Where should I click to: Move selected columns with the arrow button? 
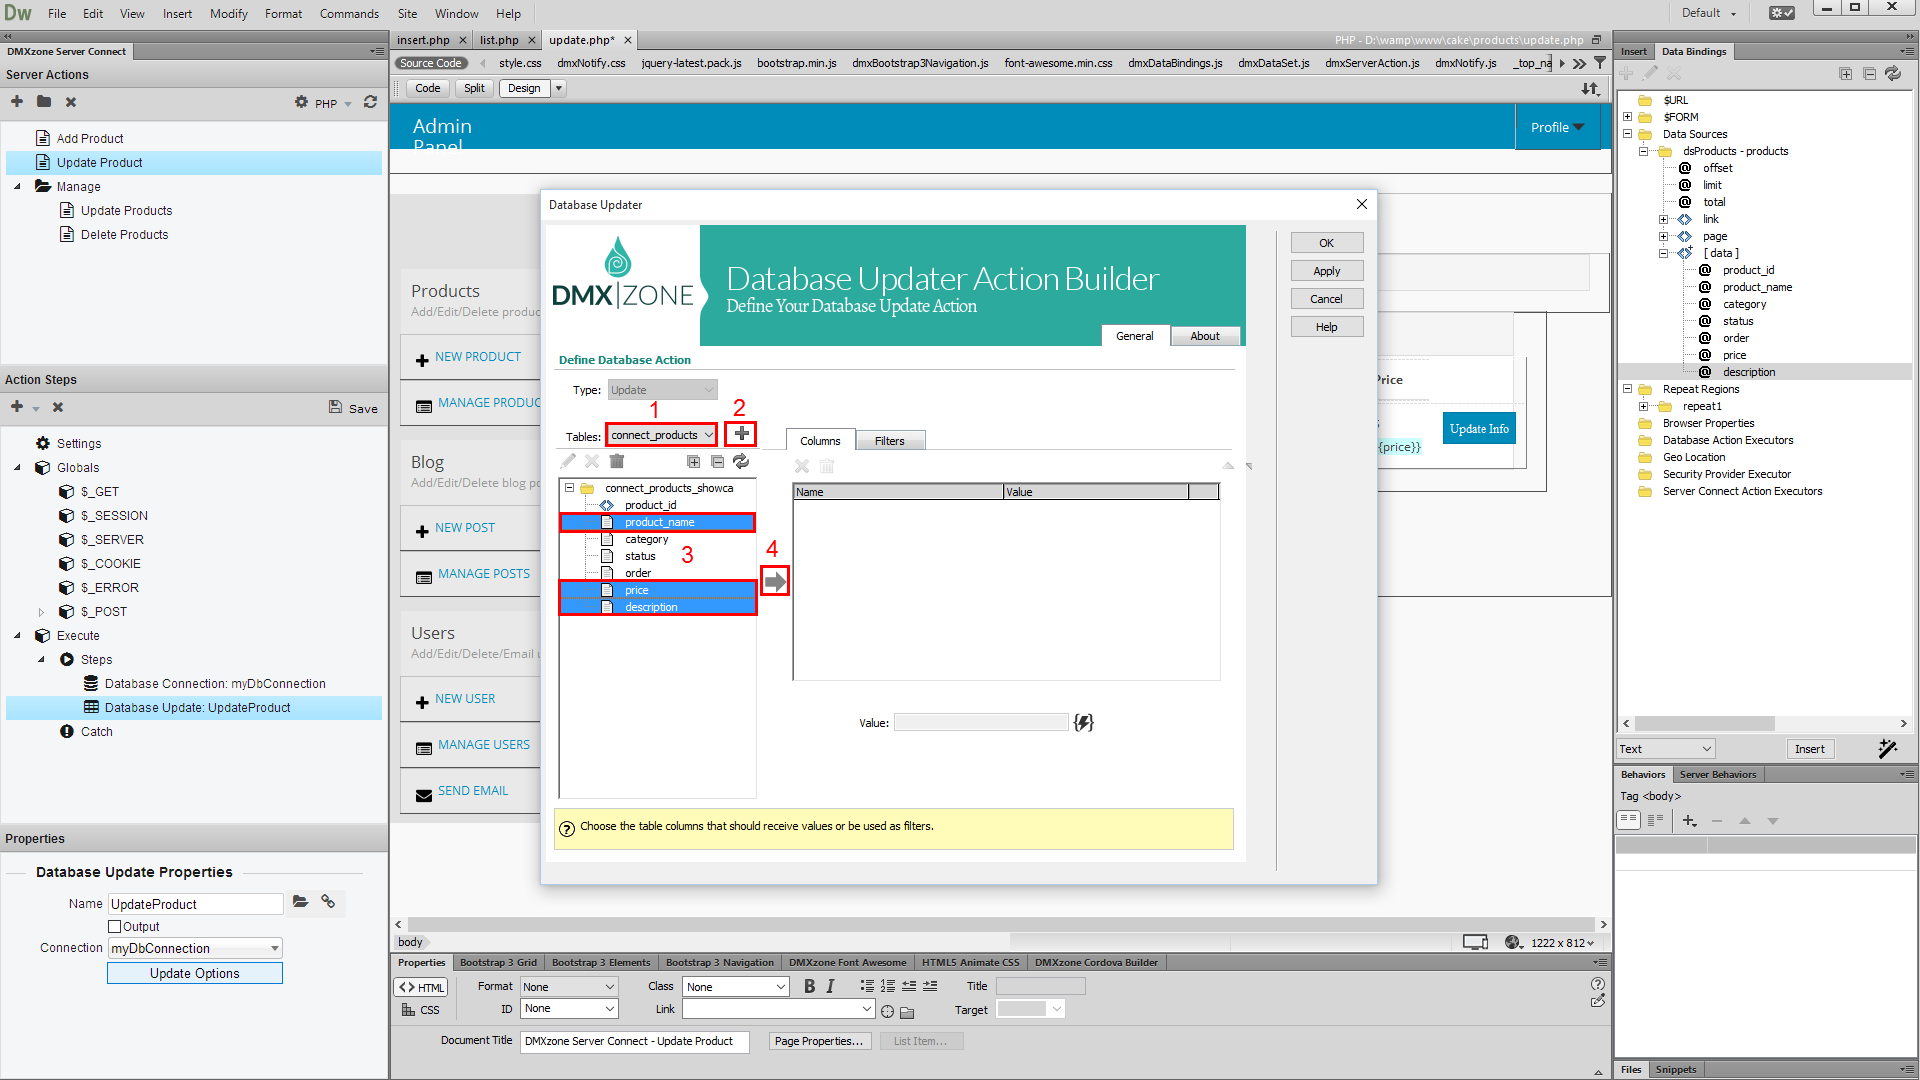point(775,581)
